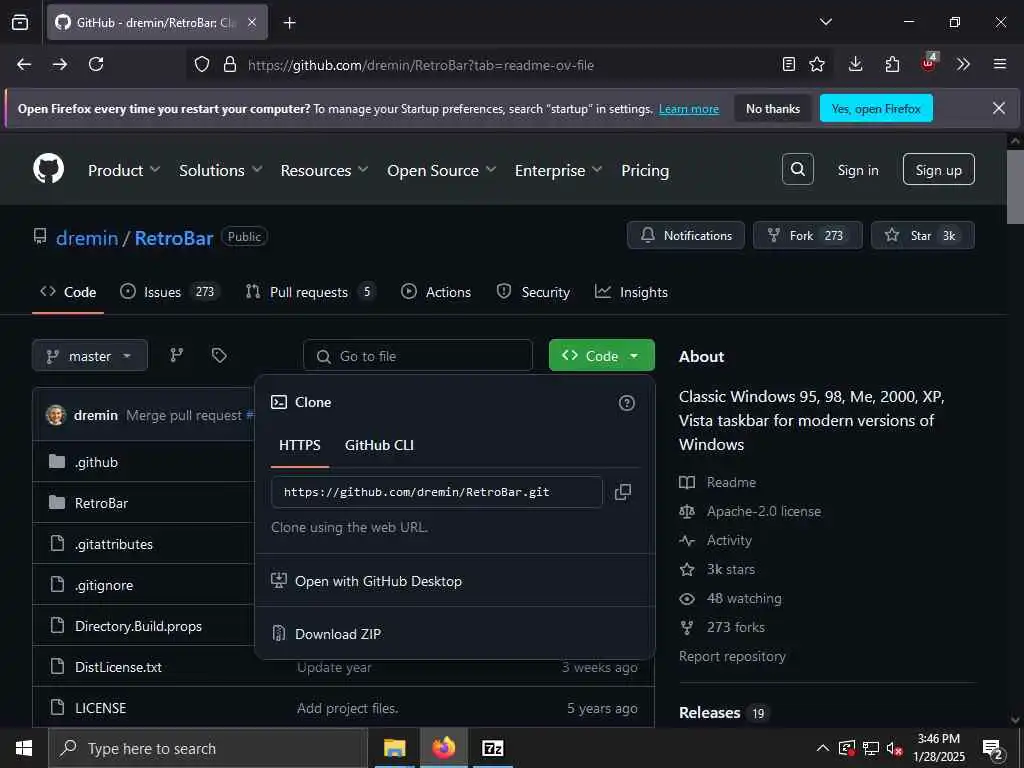The height and width of the screenshot is (768, 1024).
Task: Open the Apache-2.0 license link
Action: point(763,511)
